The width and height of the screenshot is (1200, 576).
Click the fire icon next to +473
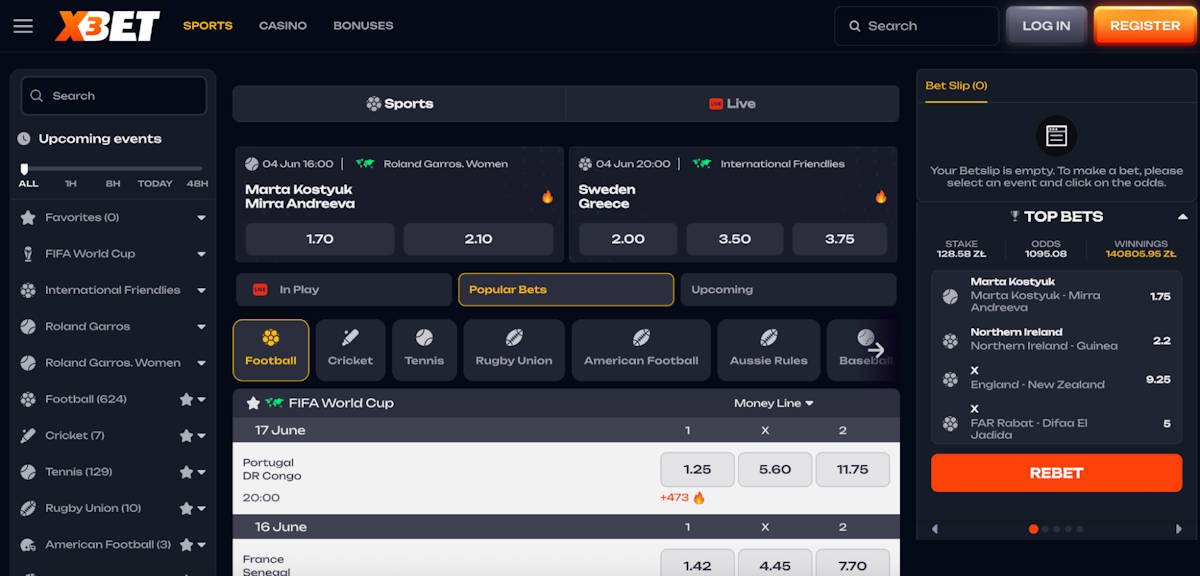click(699, 497)
